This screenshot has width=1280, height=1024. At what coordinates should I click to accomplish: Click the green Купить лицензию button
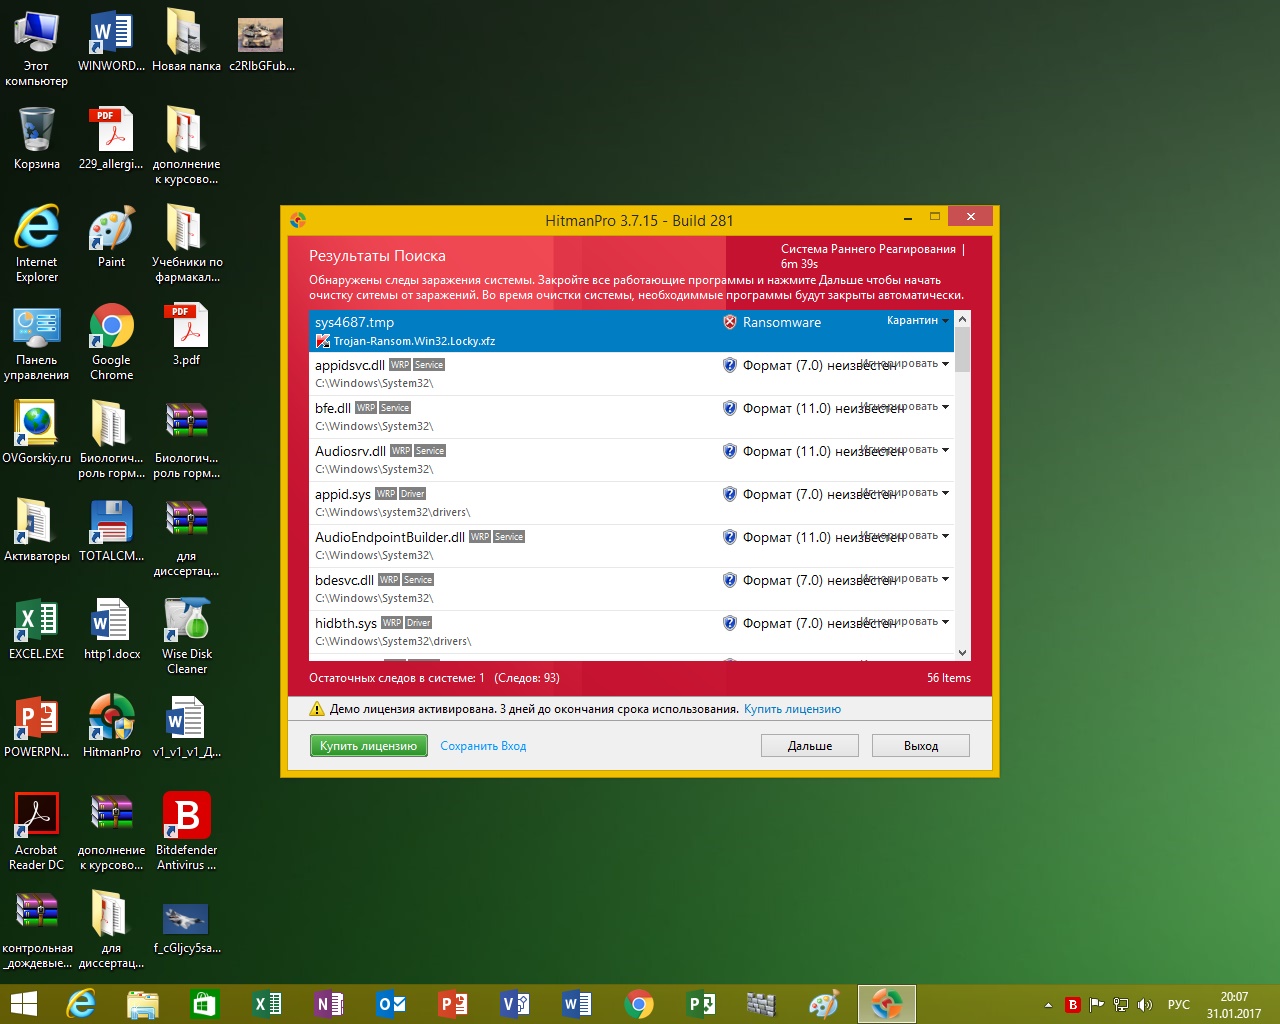point(368,746)
